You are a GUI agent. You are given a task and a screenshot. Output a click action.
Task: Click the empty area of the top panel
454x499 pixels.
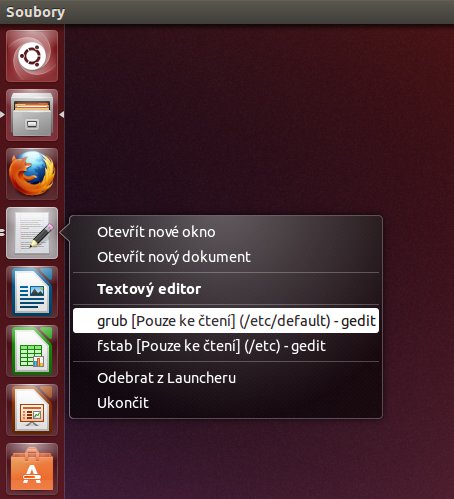(260, 12)
